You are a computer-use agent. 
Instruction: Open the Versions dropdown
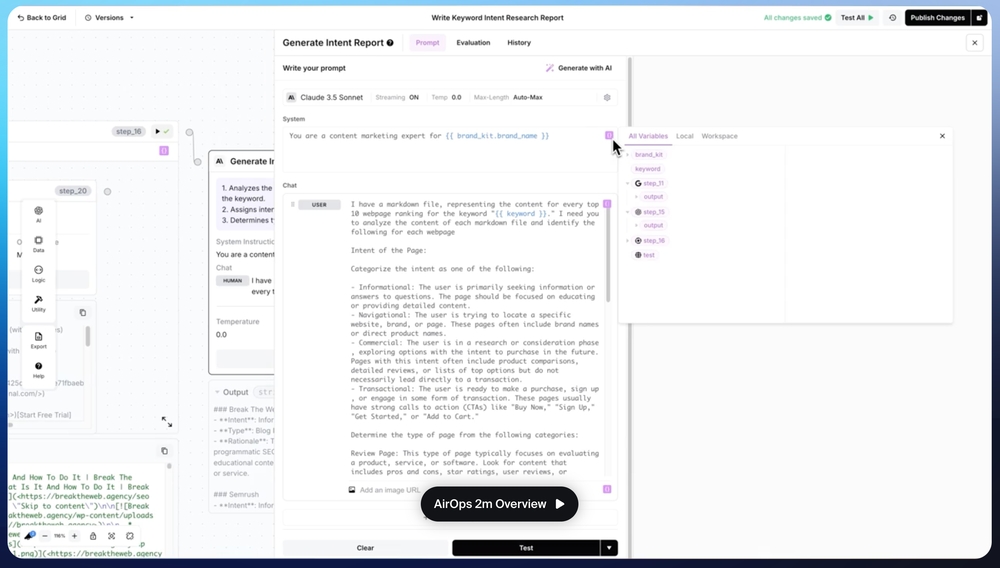click(109, 18)
